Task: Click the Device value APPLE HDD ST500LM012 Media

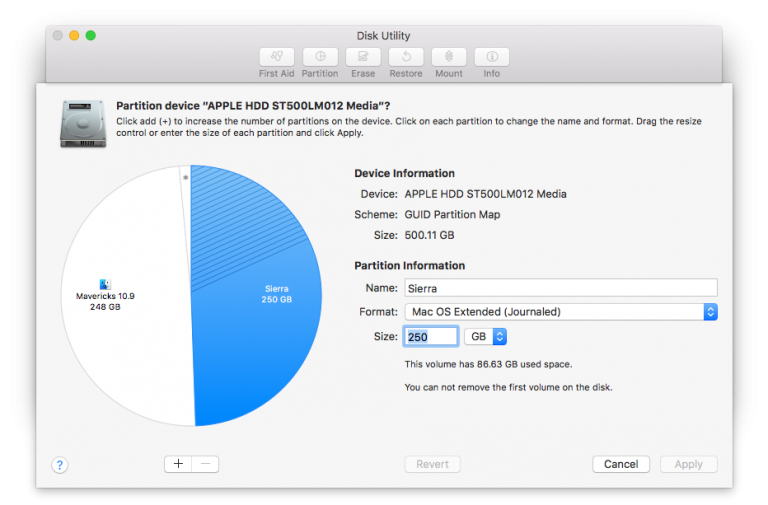Action: pyautogui.click(x=485, y=194)
